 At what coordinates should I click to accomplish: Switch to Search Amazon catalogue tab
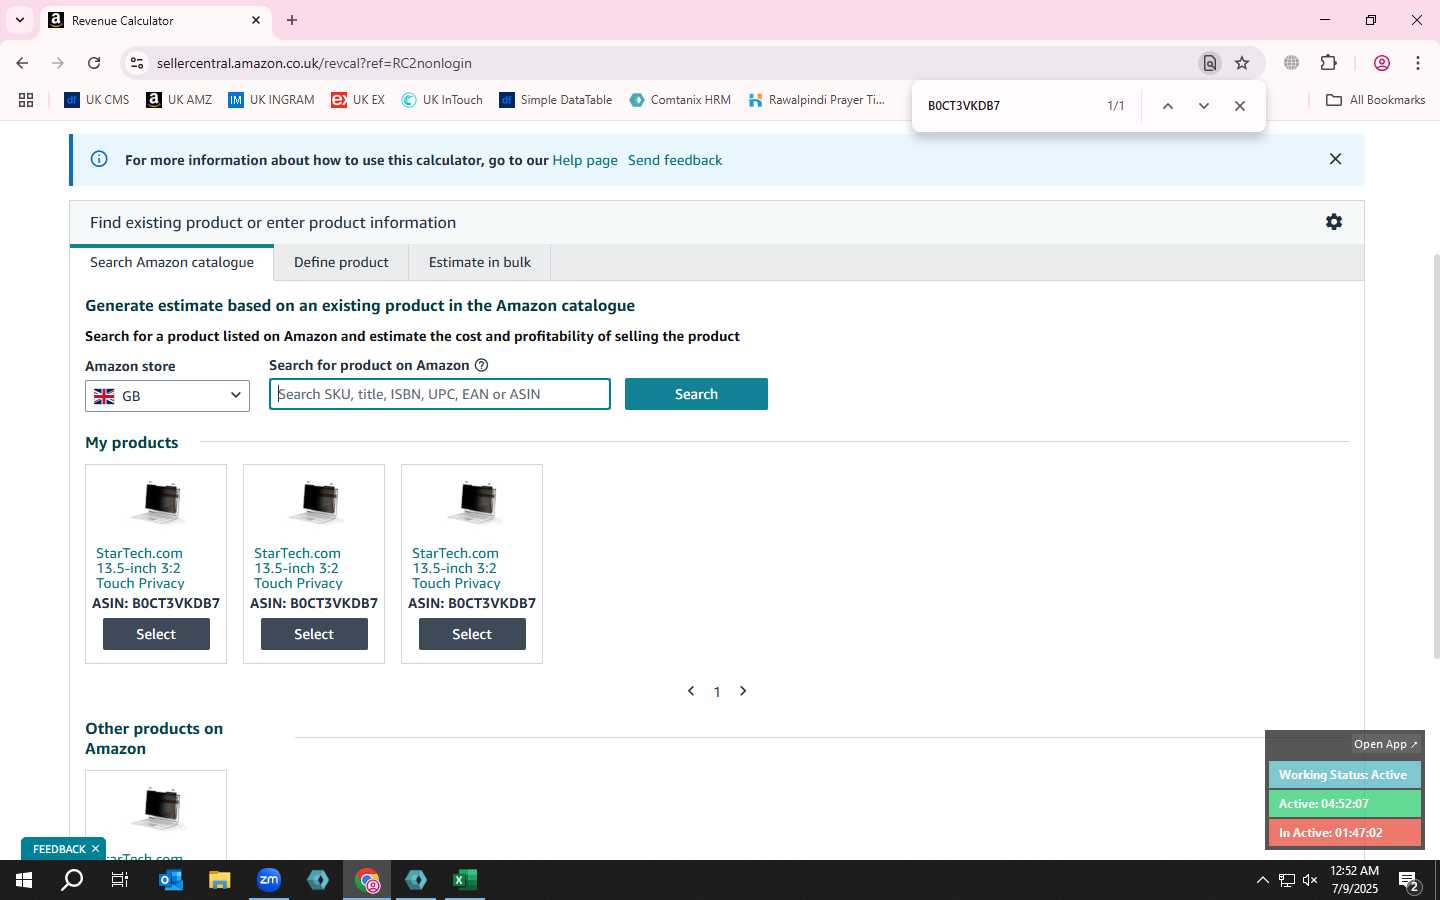coord(172,262)
